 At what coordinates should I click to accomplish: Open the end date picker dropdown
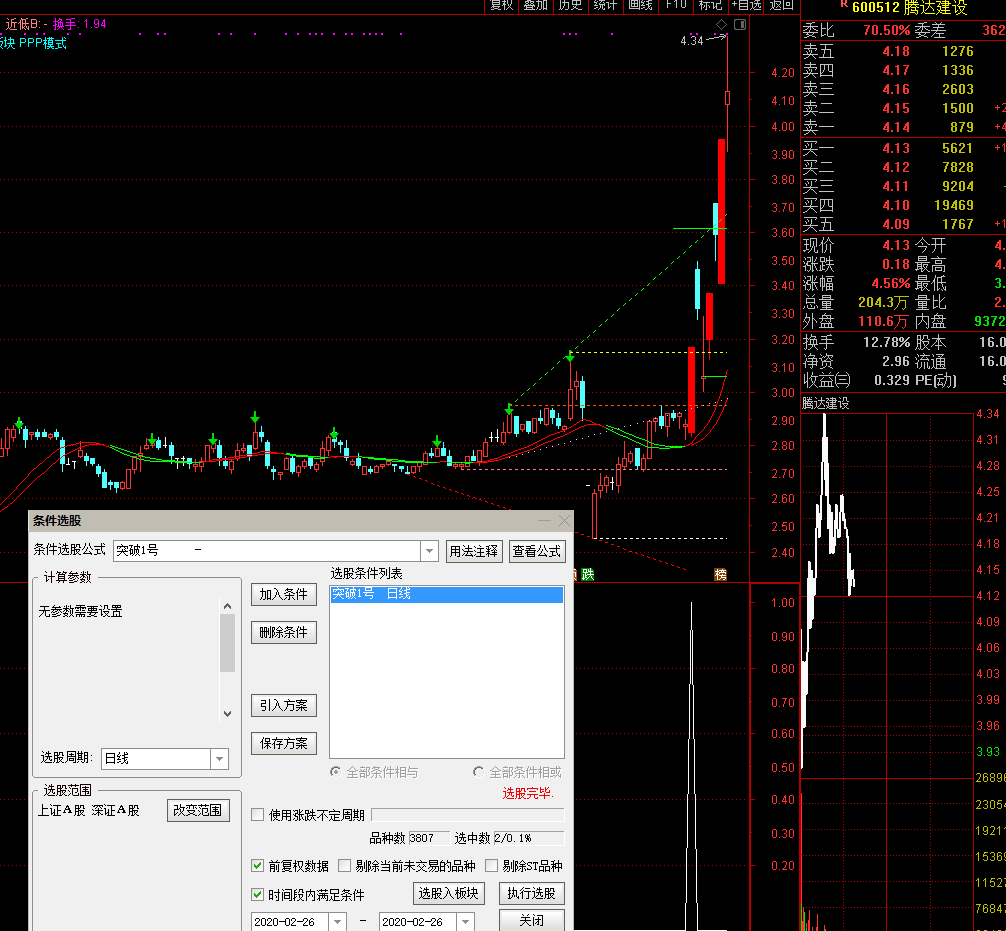[x=466, y=922]
